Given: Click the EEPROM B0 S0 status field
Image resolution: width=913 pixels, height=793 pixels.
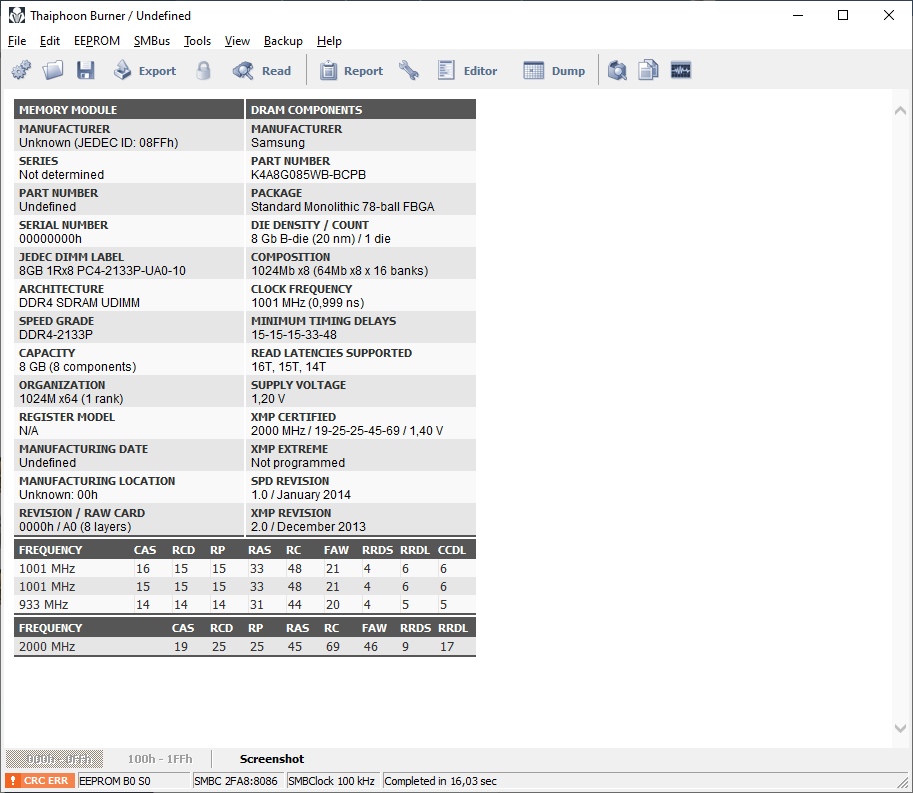Looking at the screenshot, I should click(x=134, y=781).
